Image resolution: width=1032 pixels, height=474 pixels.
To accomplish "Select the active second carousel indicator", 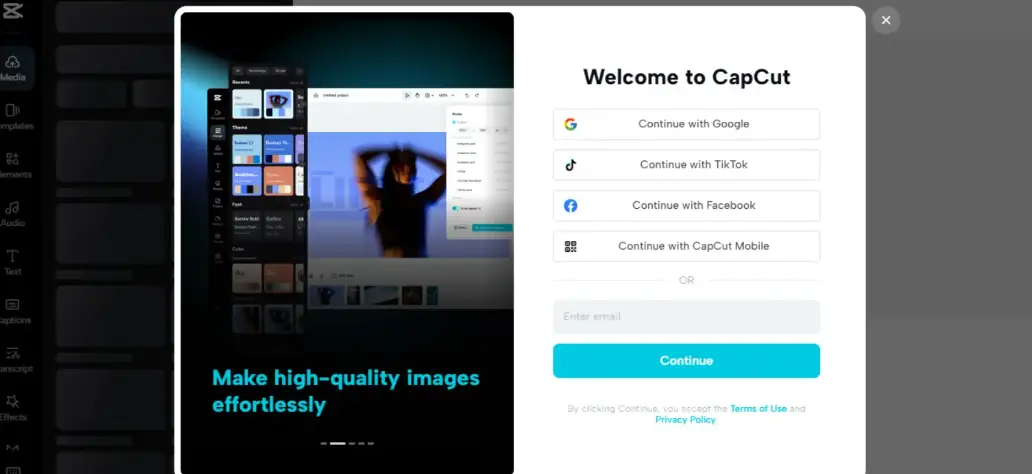I will tap(338, 444).
